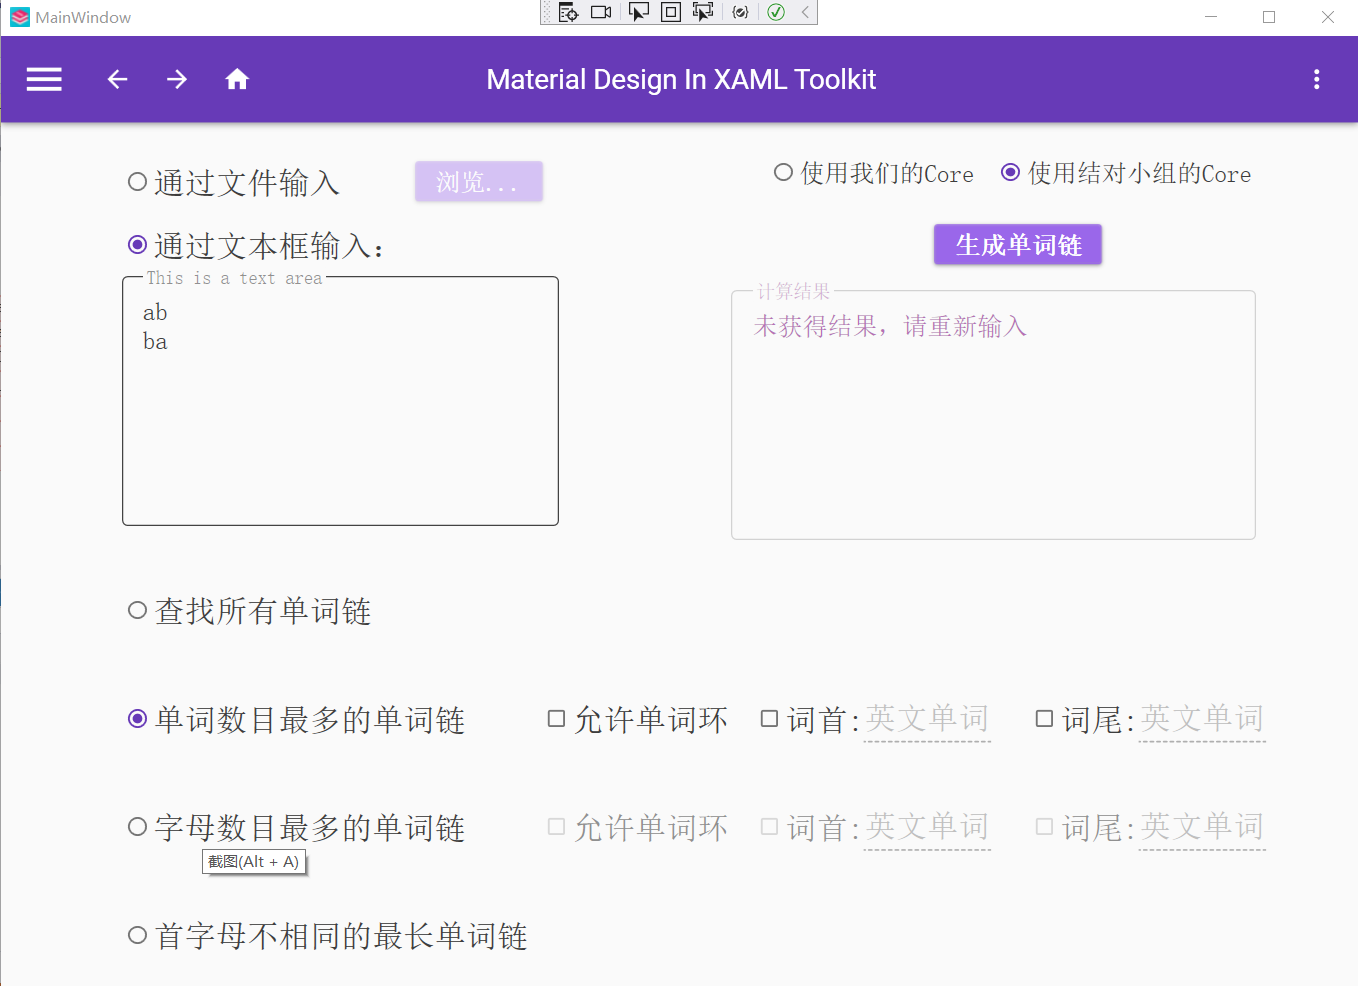The image size is (1358, 986).
Task: Click the Material Design In XAML Toolkit title
Action: point(681,79)
